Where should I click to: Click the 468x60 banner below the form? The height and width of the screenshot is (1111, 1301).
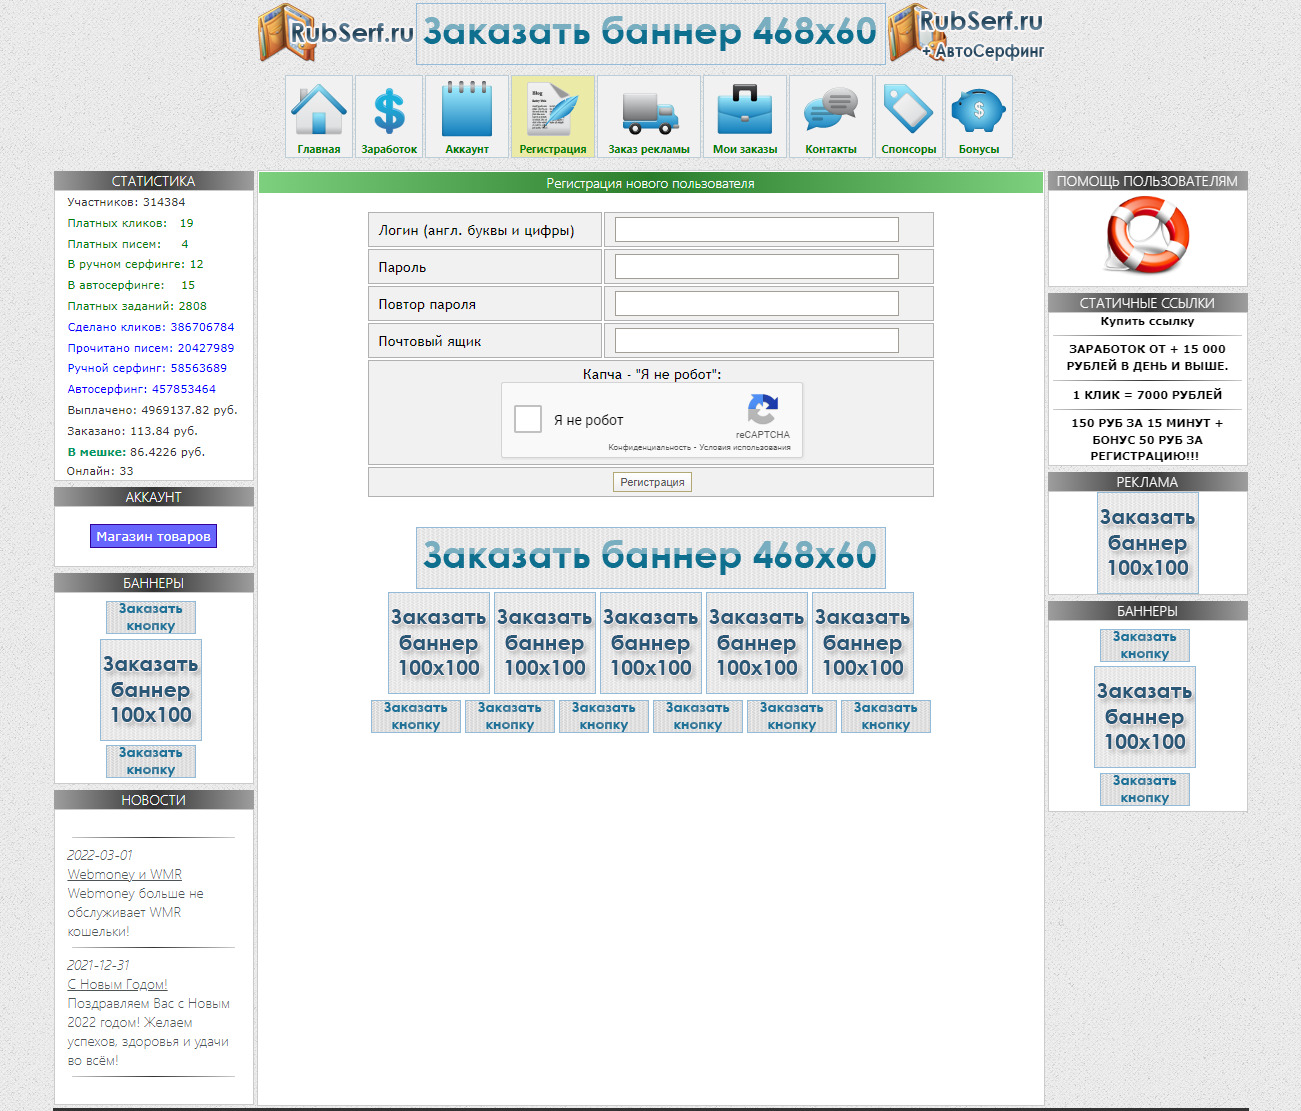tap(651, 558)
